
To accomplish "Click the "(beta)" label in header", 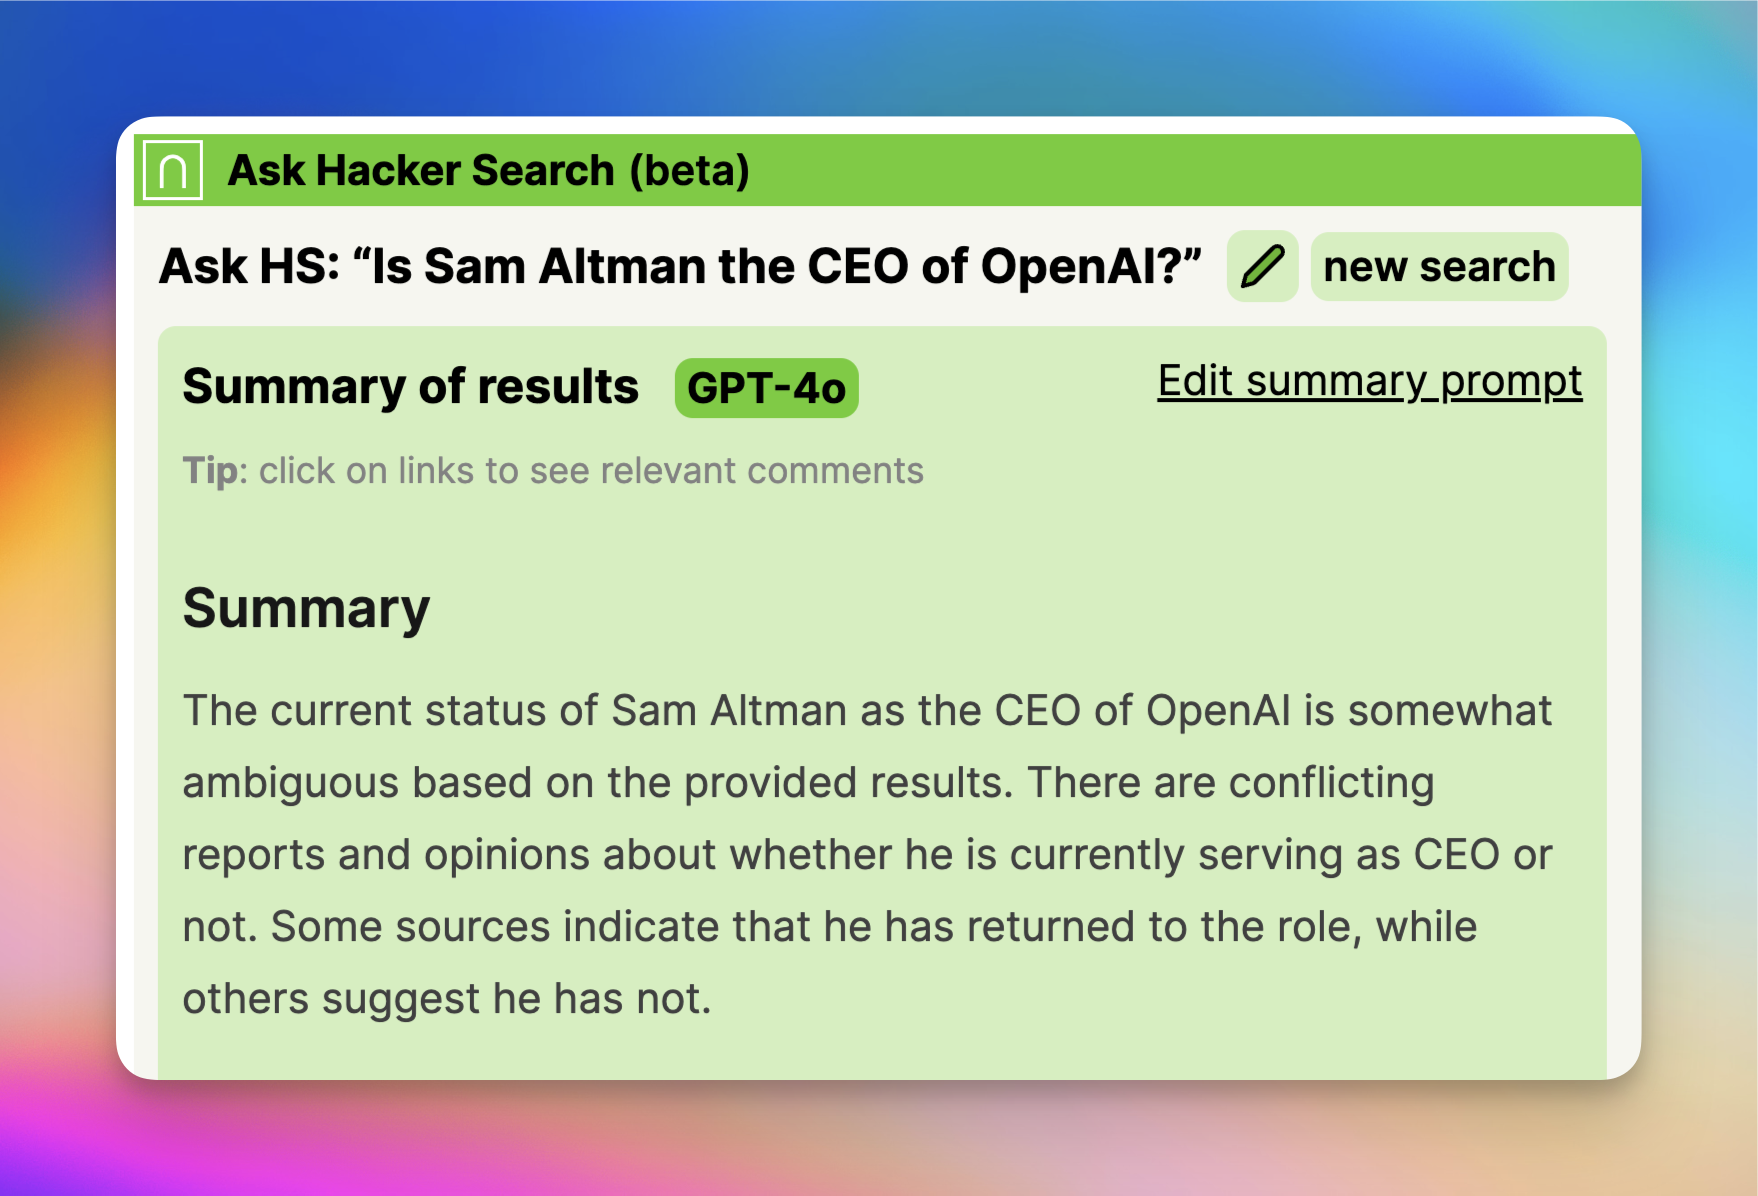I will (689, 171).
